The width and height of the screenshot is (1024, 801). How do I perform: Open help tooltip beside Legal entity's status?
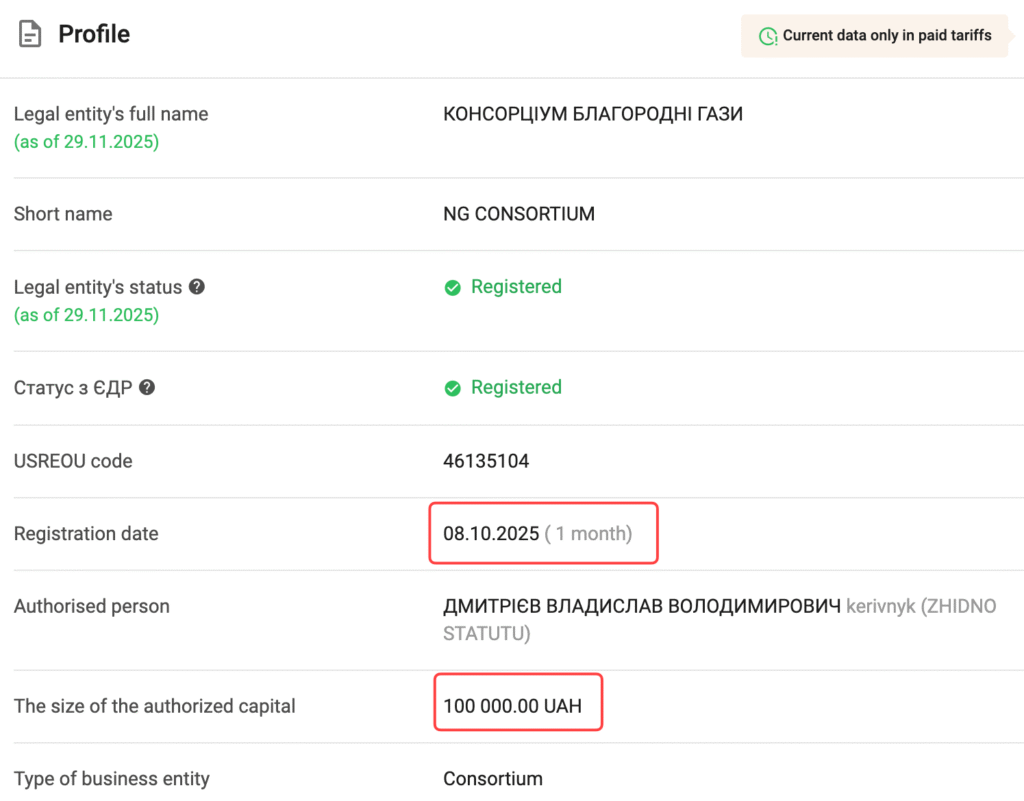tap(197, 287)
